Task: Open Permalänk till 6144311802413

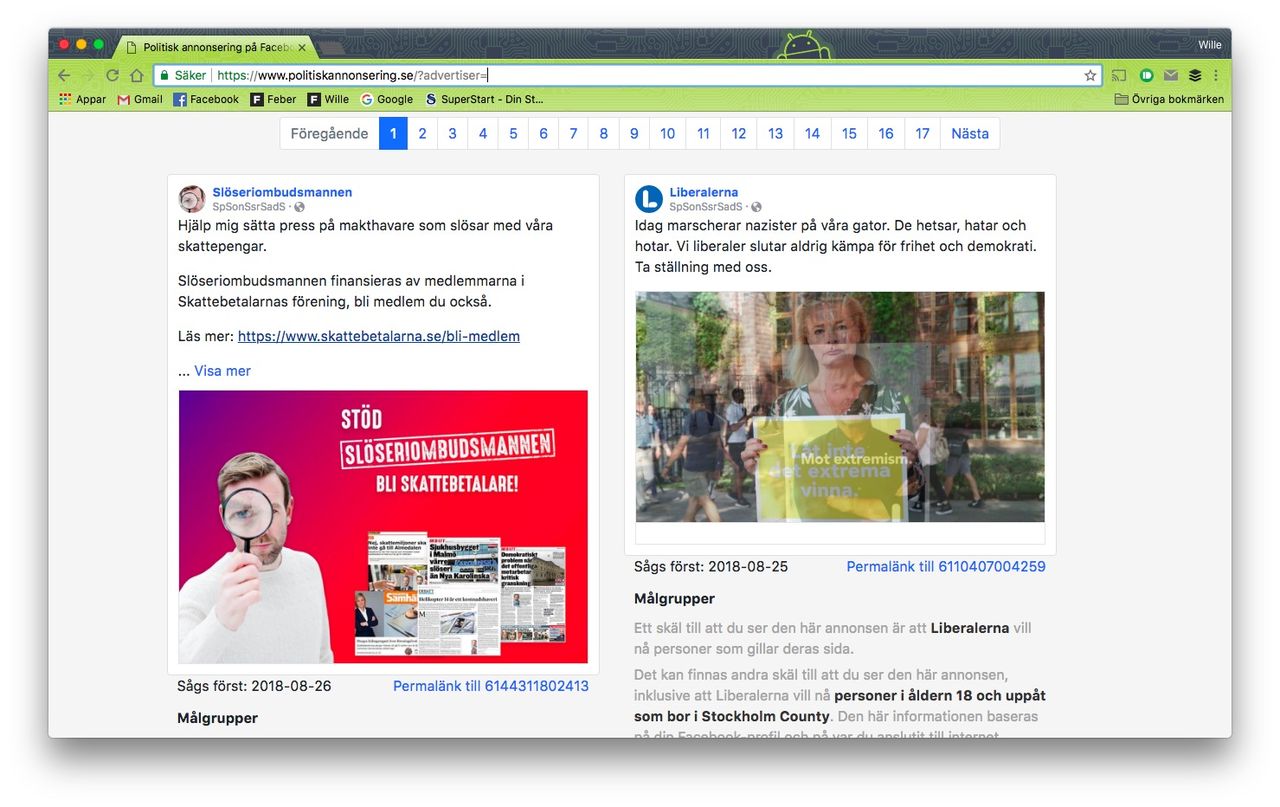Action: pyautogui.click(x=491, y=686)
